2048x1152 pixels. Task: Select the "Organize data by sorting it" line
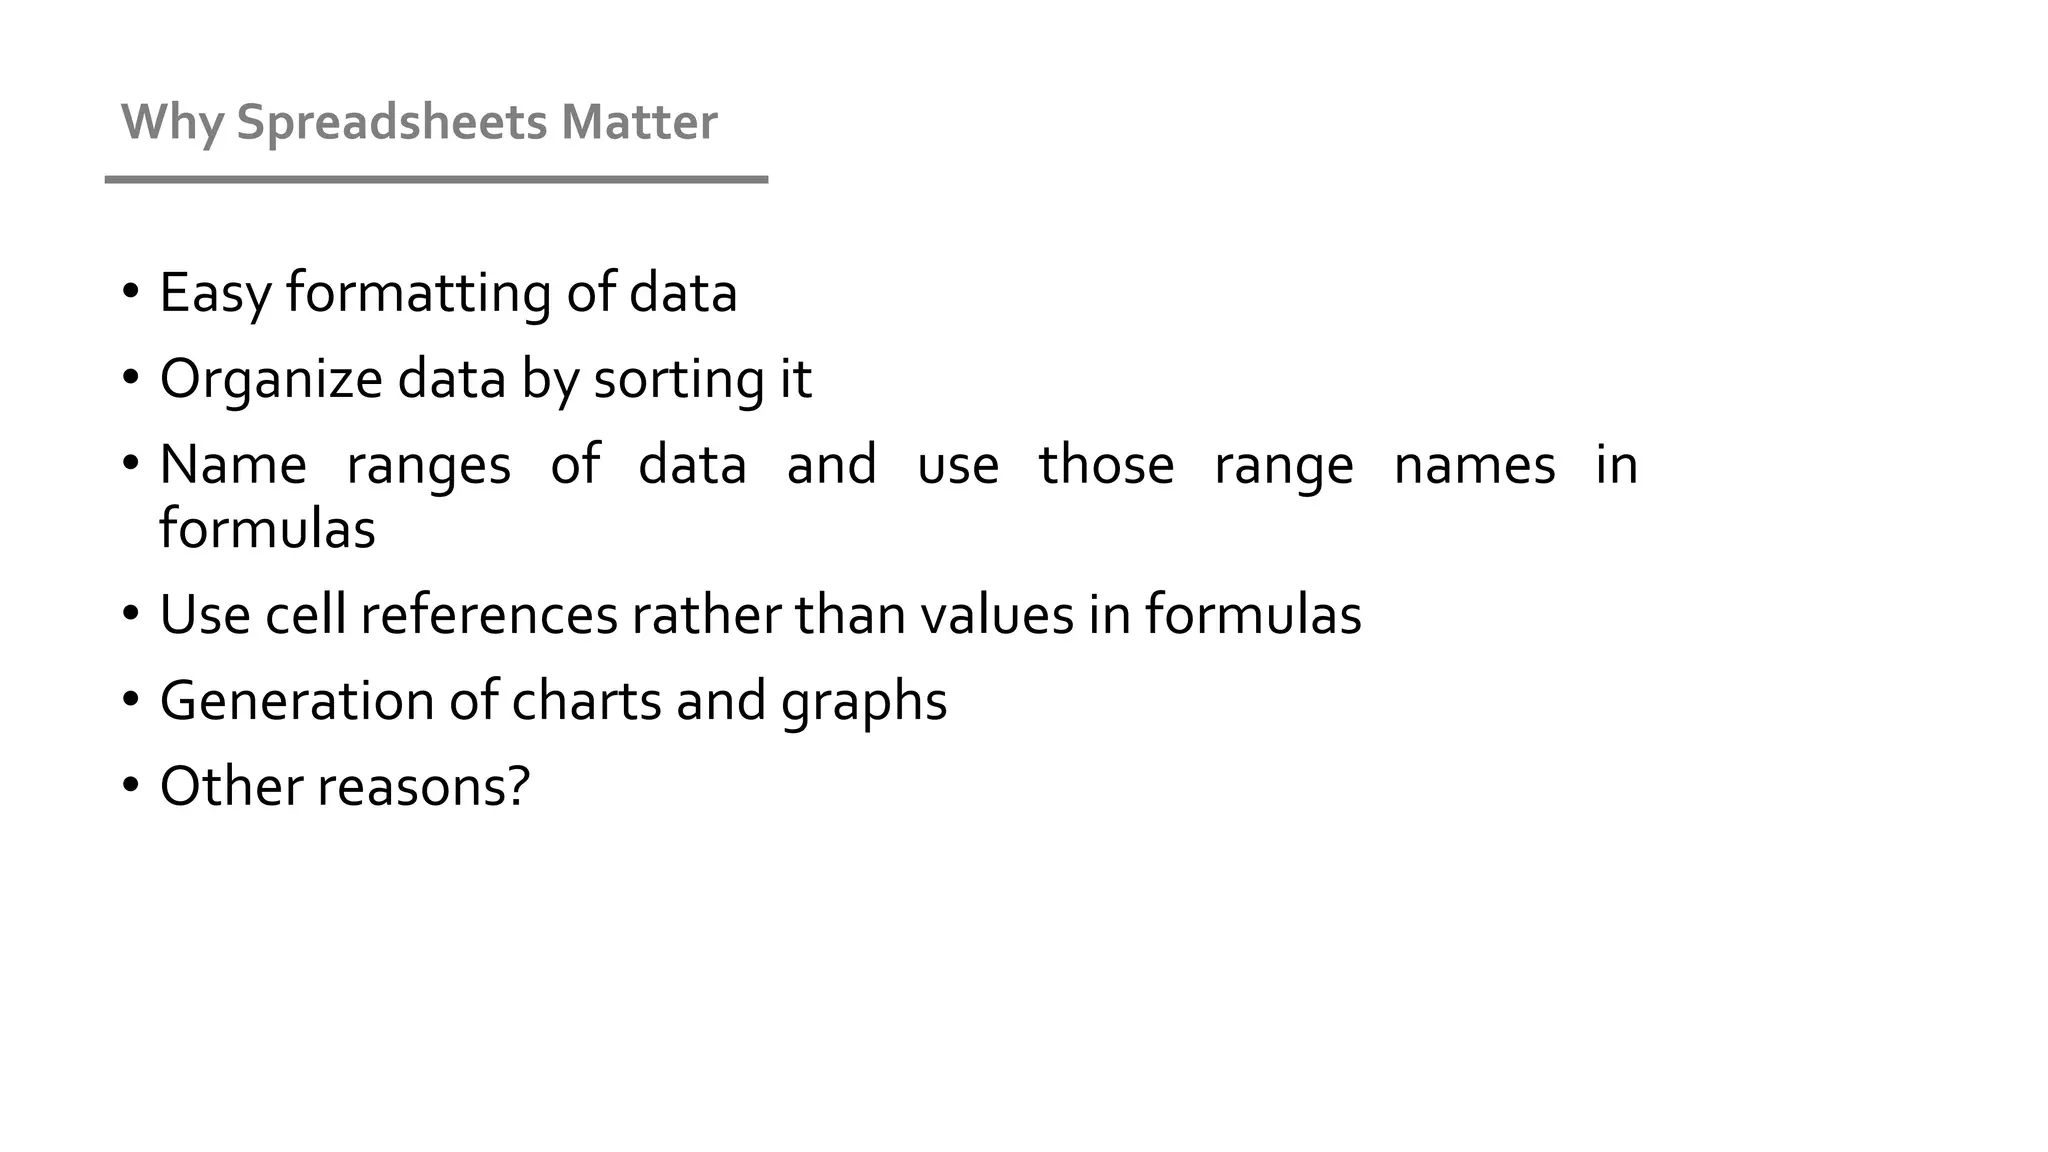coord(485,379)
